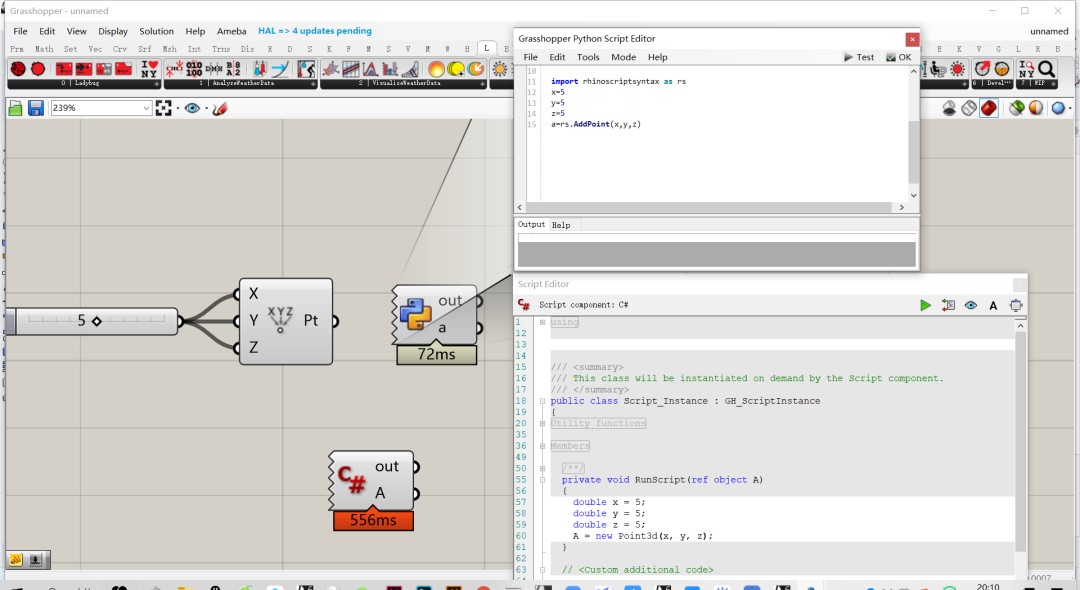This screenshot has width=1080, height=590.
Task: Expand the 'Members' code region
Action: [x=543, y=446]
